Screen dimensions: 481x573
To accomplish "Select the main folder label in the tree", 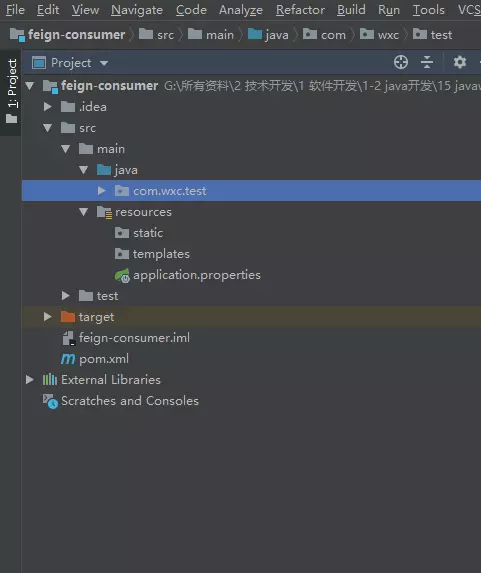I will pos(111,149).
